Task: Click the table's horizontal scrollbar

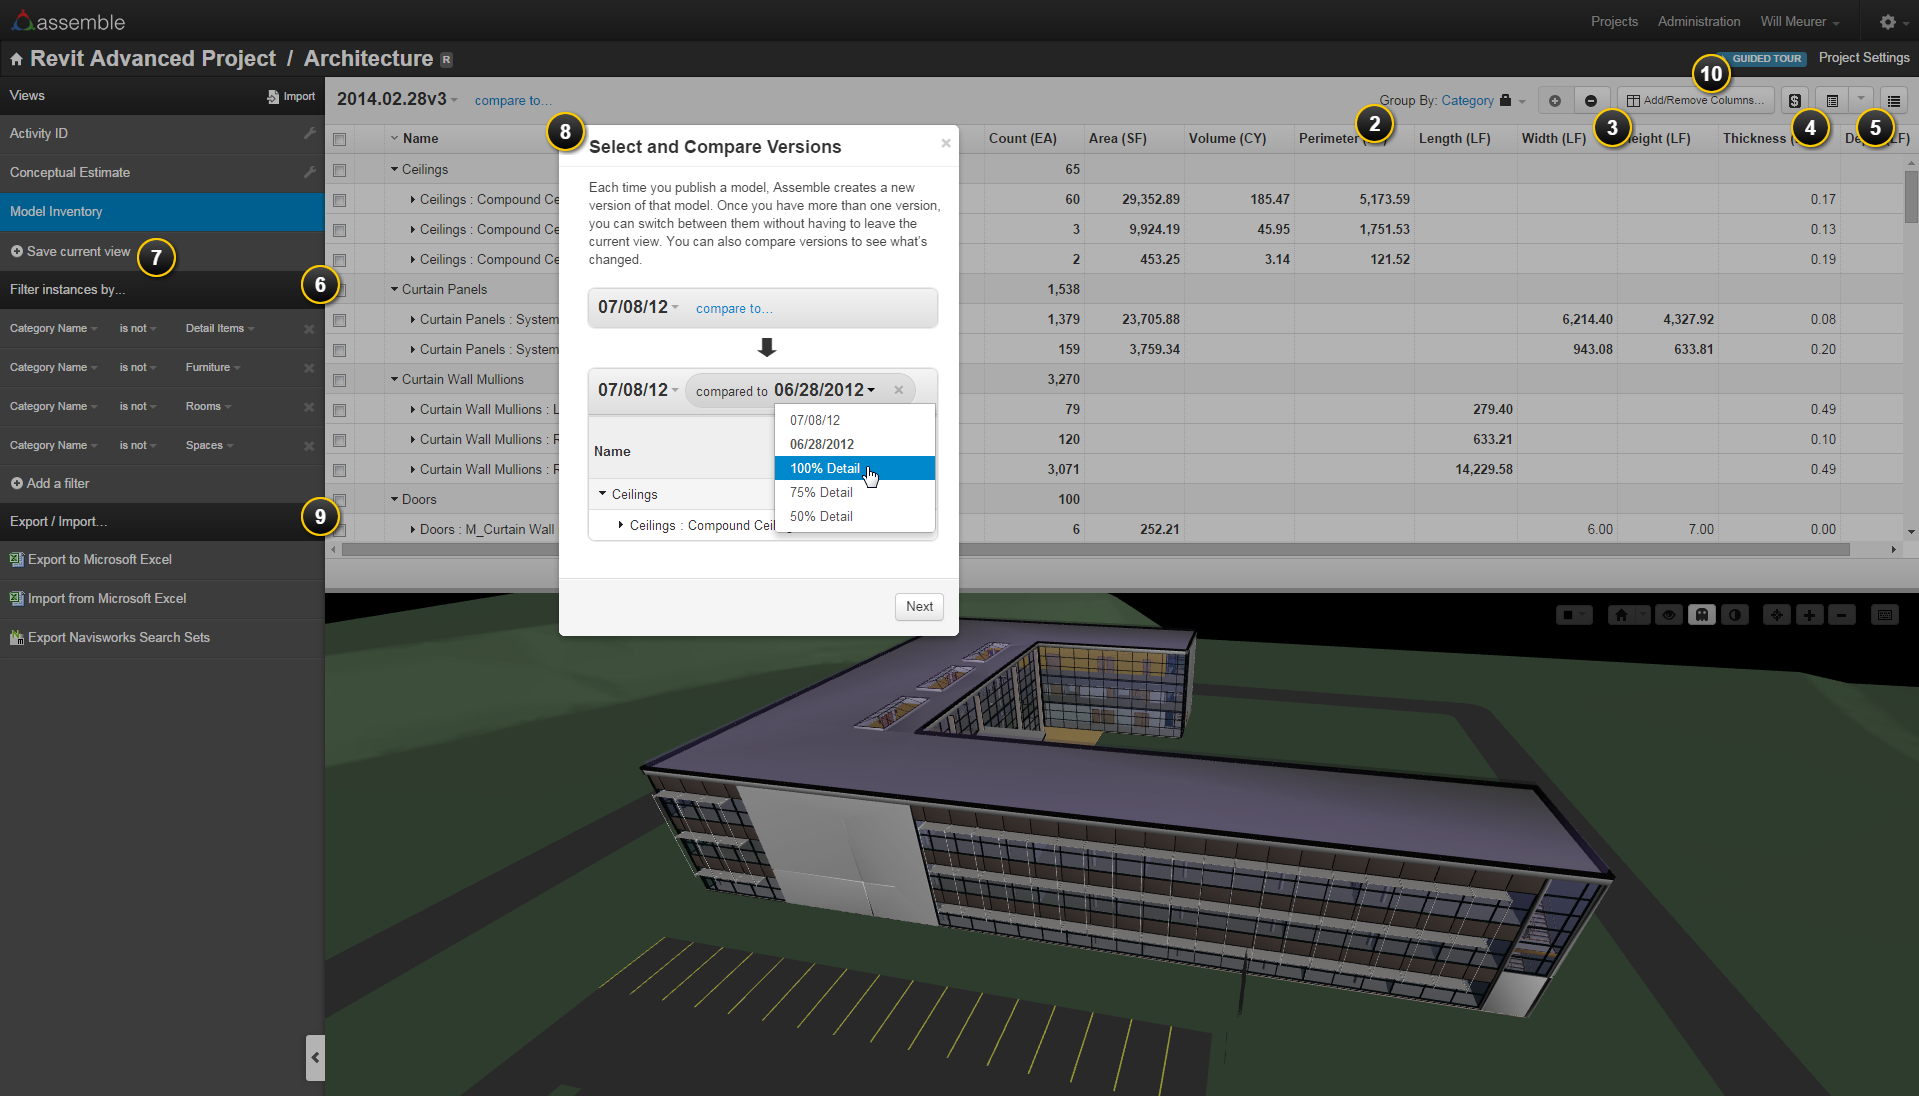Action: point(1095,550)
